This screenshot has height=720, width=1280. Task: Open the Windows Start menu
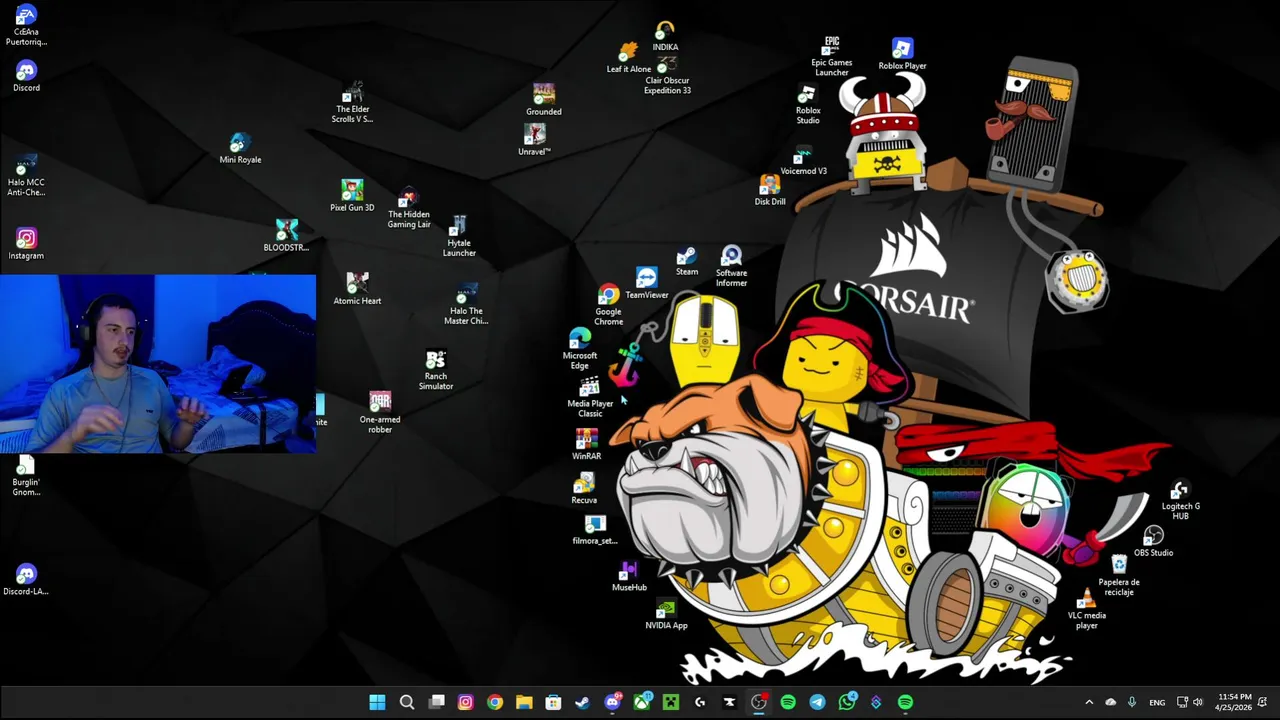(377, 702)
